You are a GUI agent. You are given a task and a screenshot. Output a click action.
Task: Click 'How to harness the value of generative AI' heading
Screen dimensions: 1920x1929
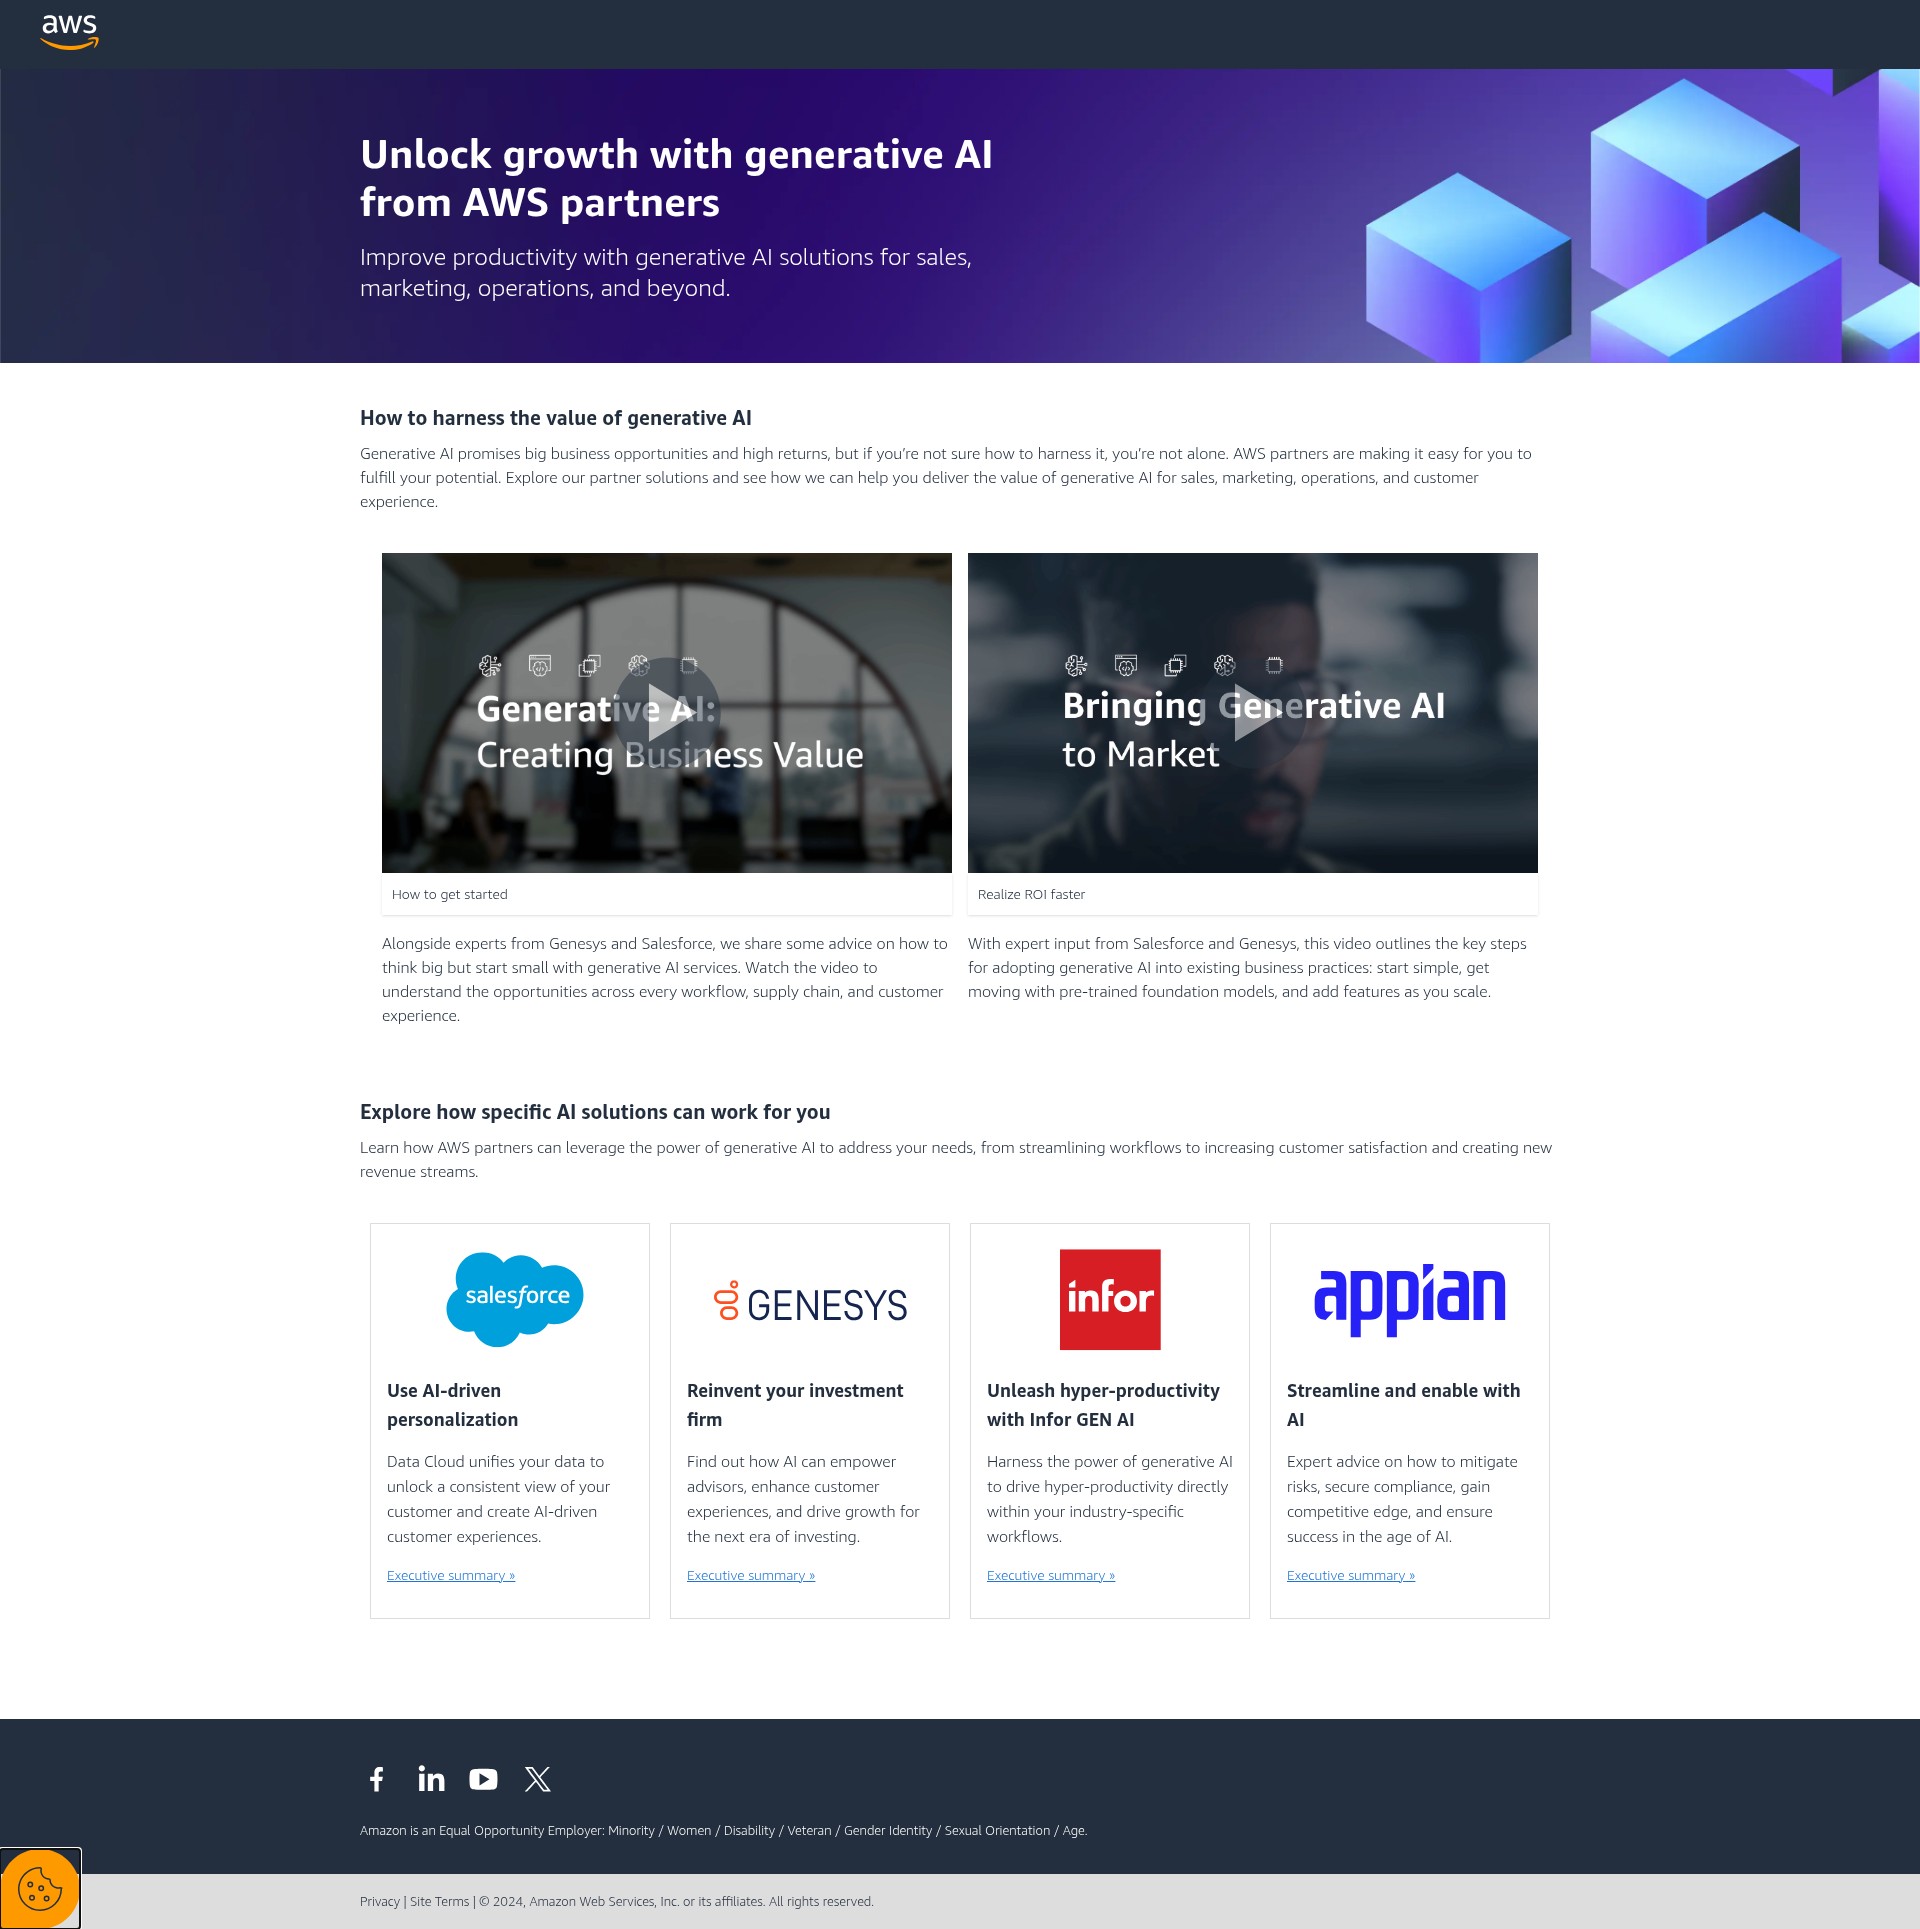pos(556,418)
